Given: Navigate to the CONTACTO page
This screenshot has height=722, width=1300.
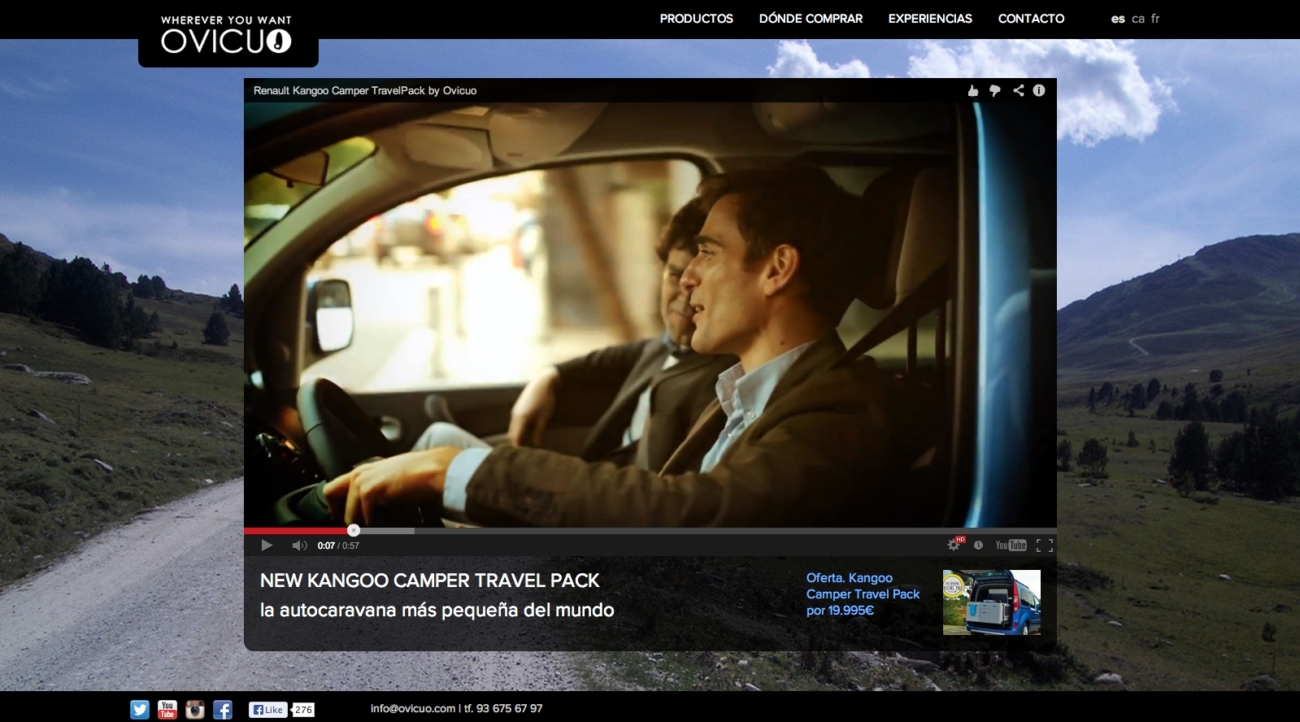Looking at the screenshot, I should click(1031, 19).
